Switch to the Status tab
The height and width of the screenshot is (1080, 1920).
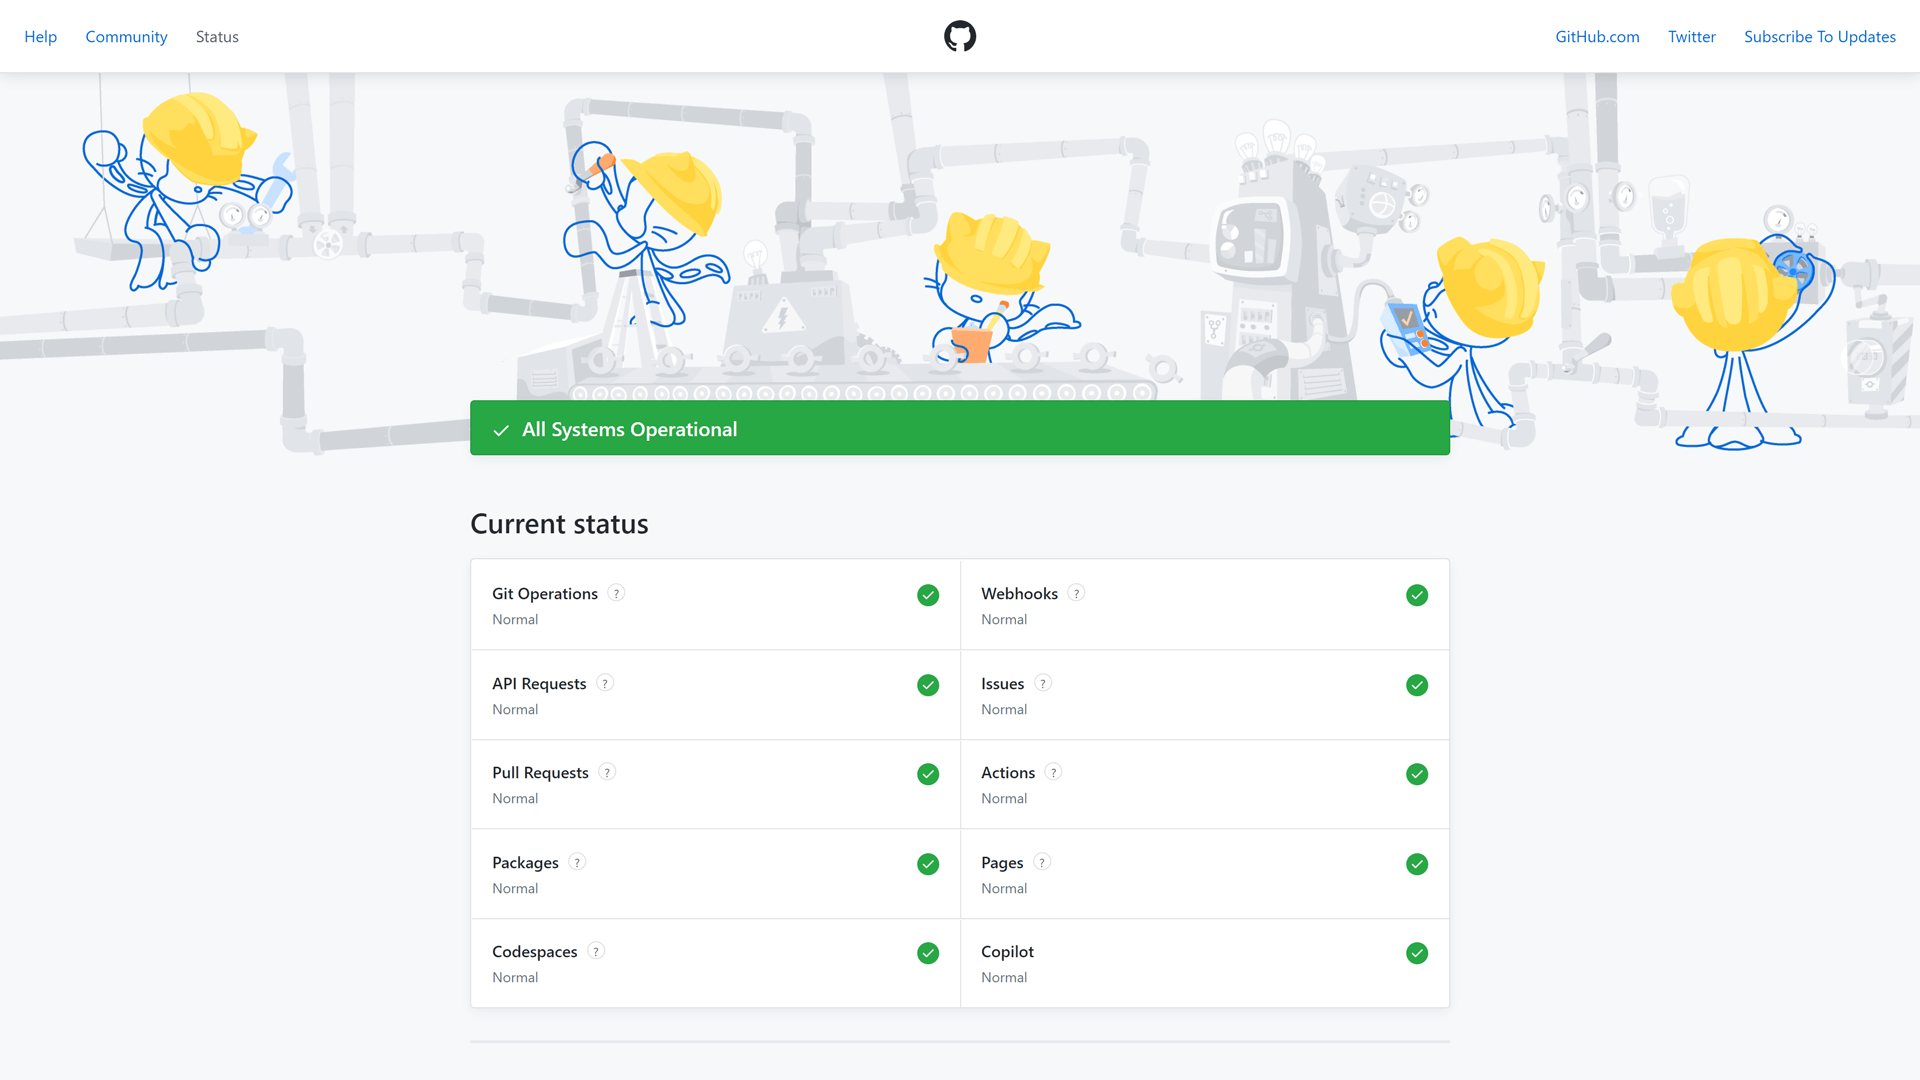coord(217,36)
